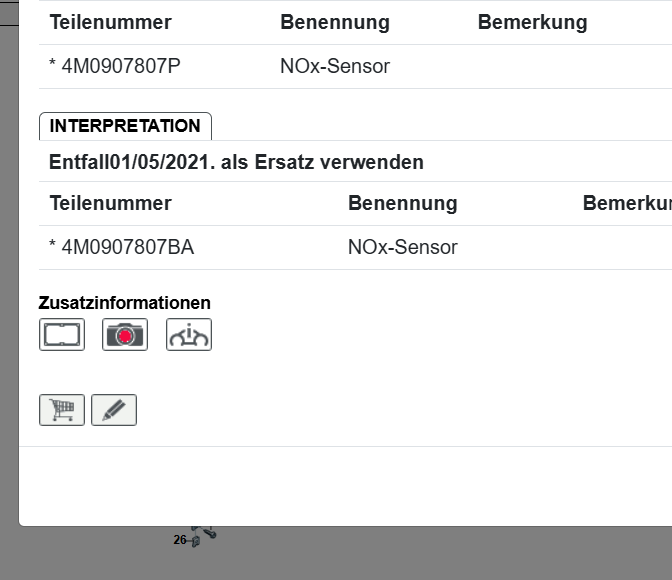The height and width of the screenshot is (580, 672).
Task: Open the vehicle info icon
Action: (189, 335)
